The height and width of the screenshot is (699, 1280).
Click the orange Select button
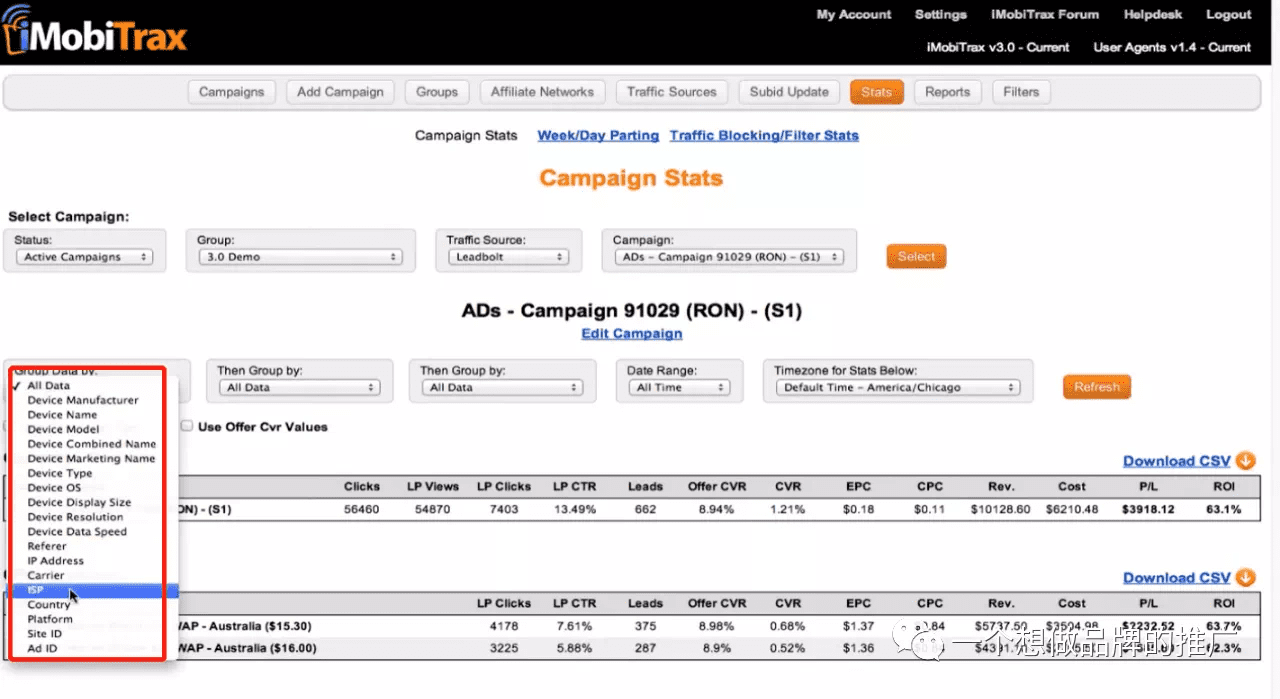[916, 257]
